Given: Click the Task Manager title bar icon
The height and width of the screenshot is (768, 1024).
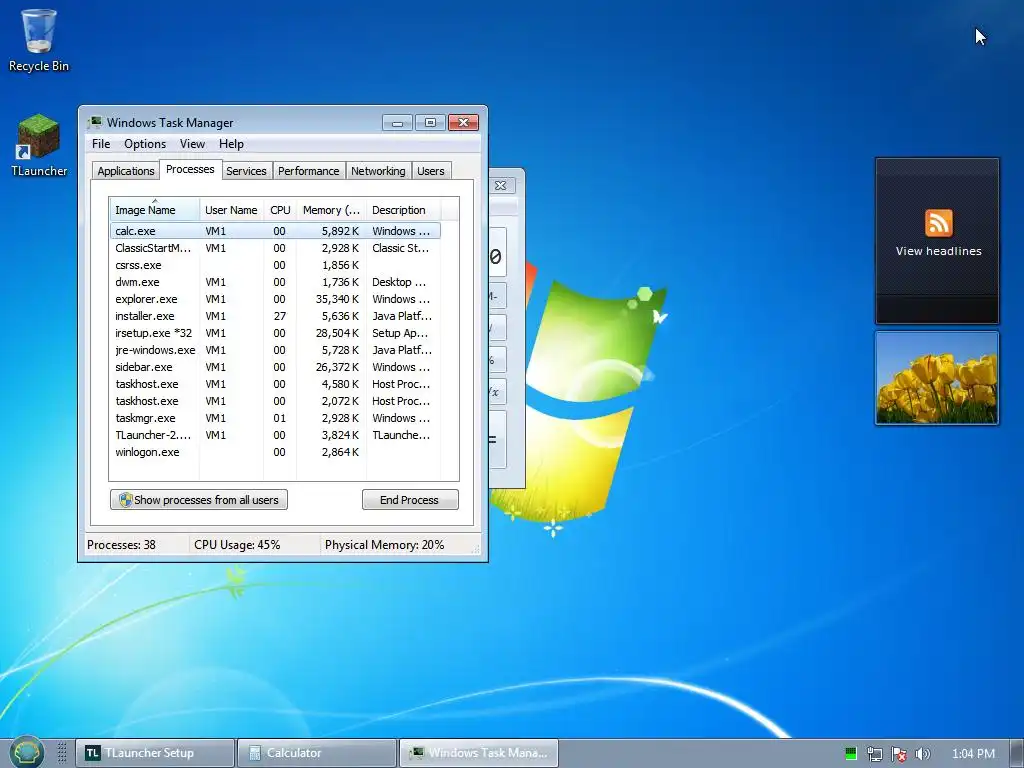Looking at the screenshot, I should [95, 122].
